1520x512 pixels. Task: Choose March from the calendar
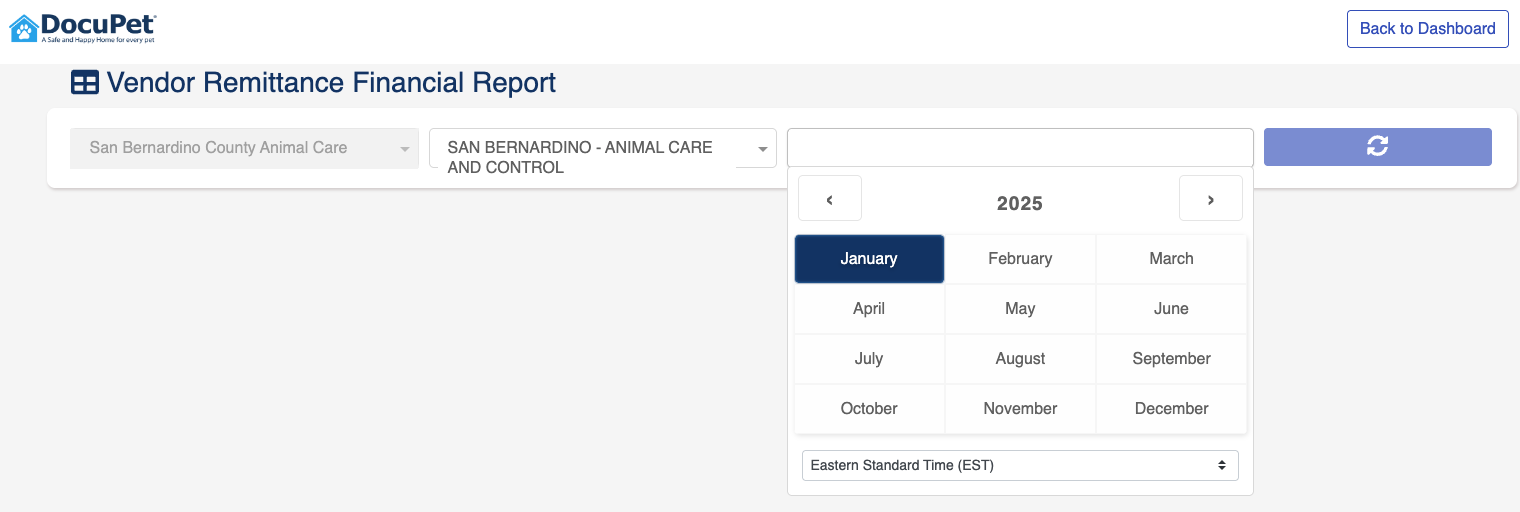tap(1171, 259)
